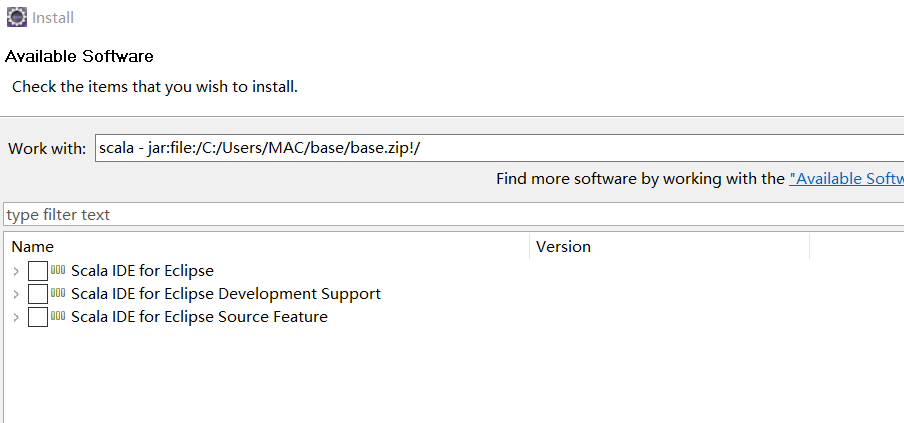Image resolution: width=904 pixels, height=423 pixels.
Task: Enable the Development Support feature checkbox
Action: 38,294
